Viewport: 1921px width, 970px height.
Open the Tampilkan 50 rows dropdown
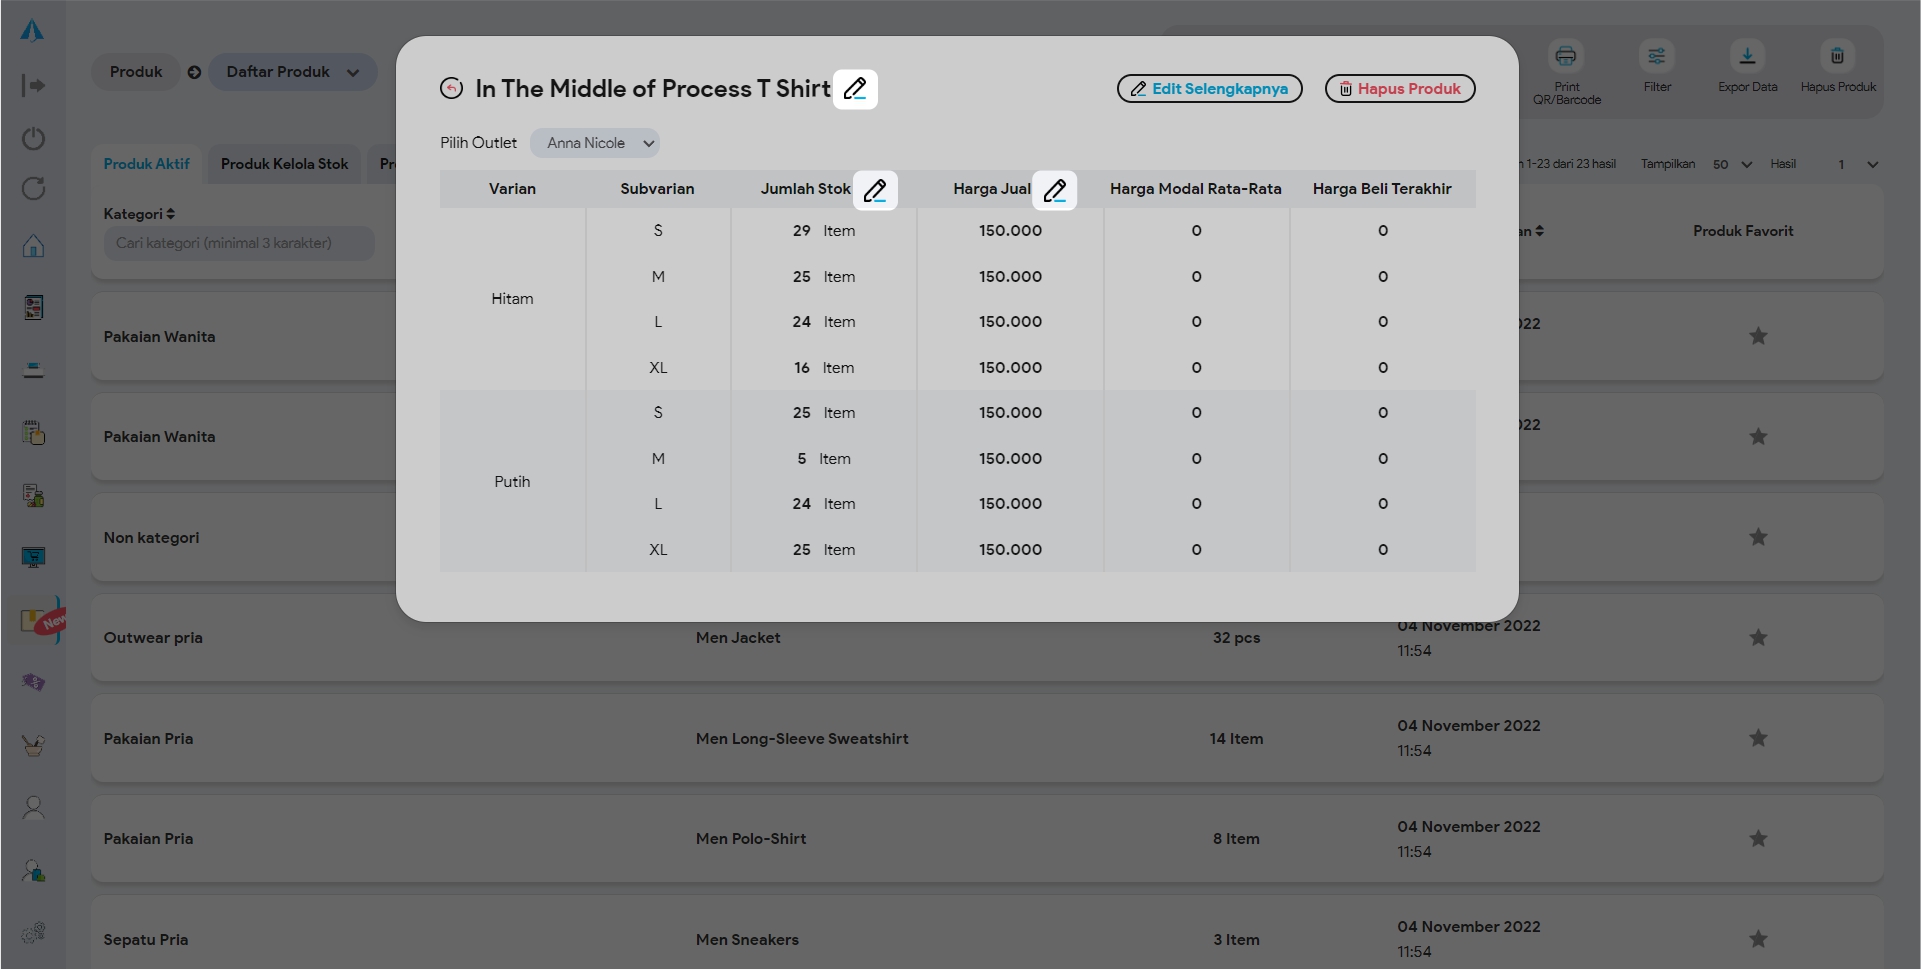coord(1732,164)
